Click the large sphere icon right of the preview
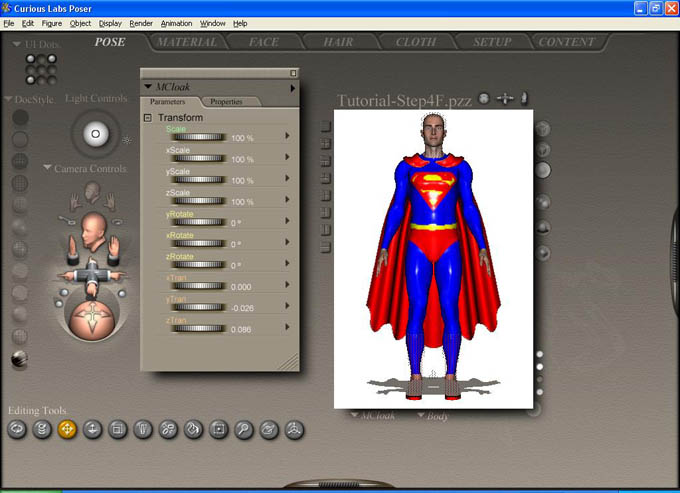Screen dimensions: 680x493 (x=543, y=170)
